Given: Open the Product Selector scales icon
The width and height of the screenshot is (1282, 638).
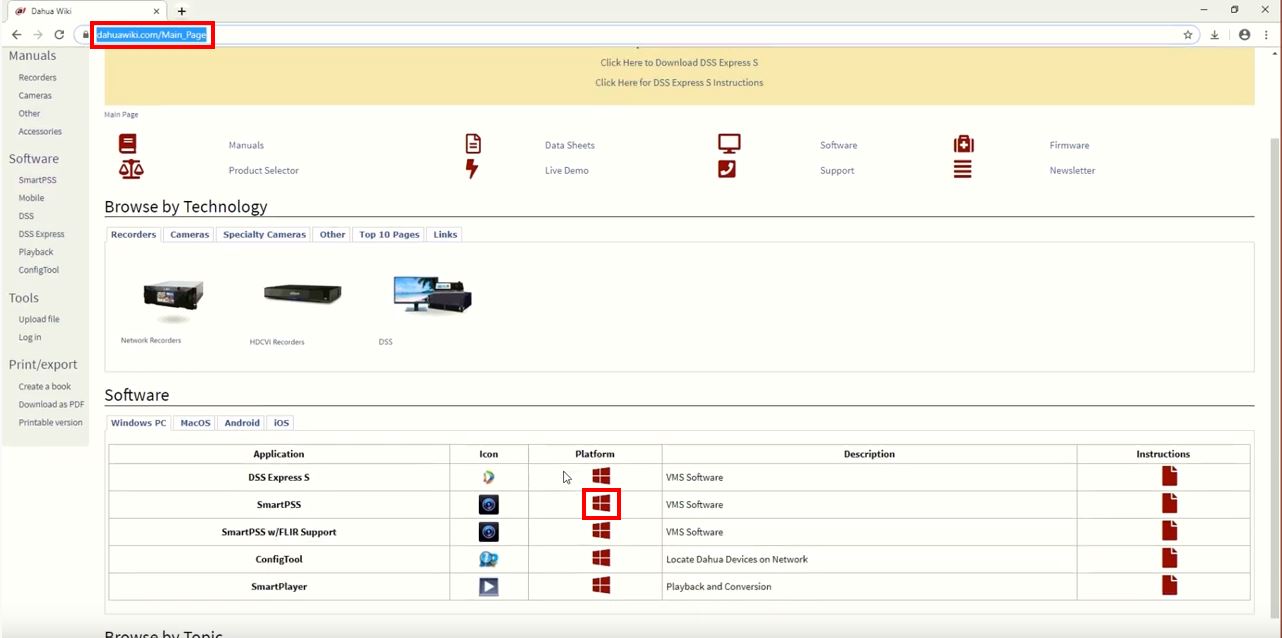Looking at the screenshot, I should click(131, 170).
